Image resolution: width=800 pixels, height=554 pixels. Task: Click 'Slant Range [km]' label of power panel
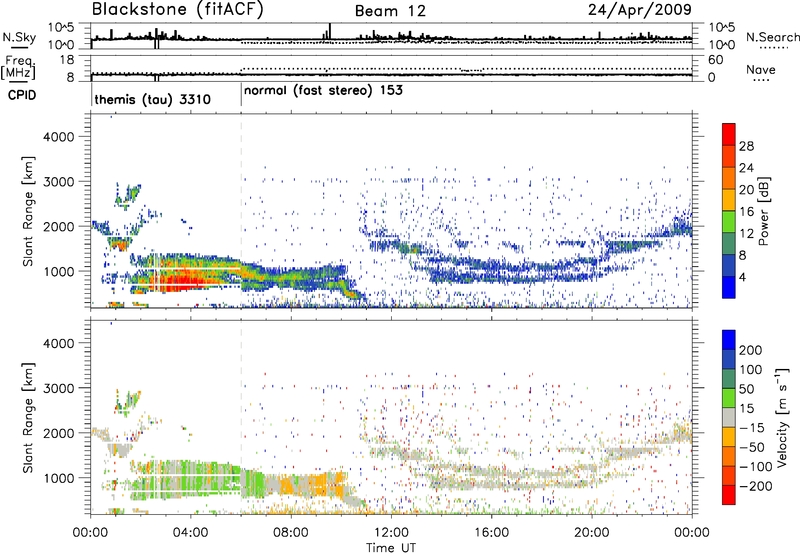coord(28,211)
